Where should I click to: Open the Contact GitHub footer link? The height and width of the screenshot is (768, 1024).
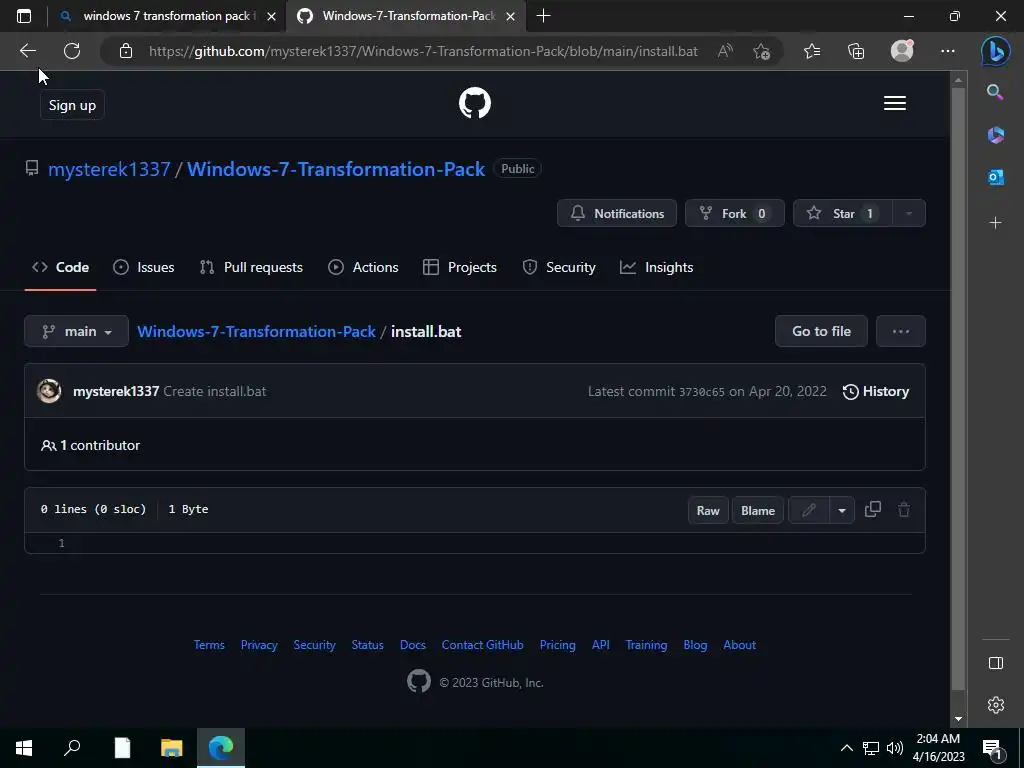click(x=482, y=645)
